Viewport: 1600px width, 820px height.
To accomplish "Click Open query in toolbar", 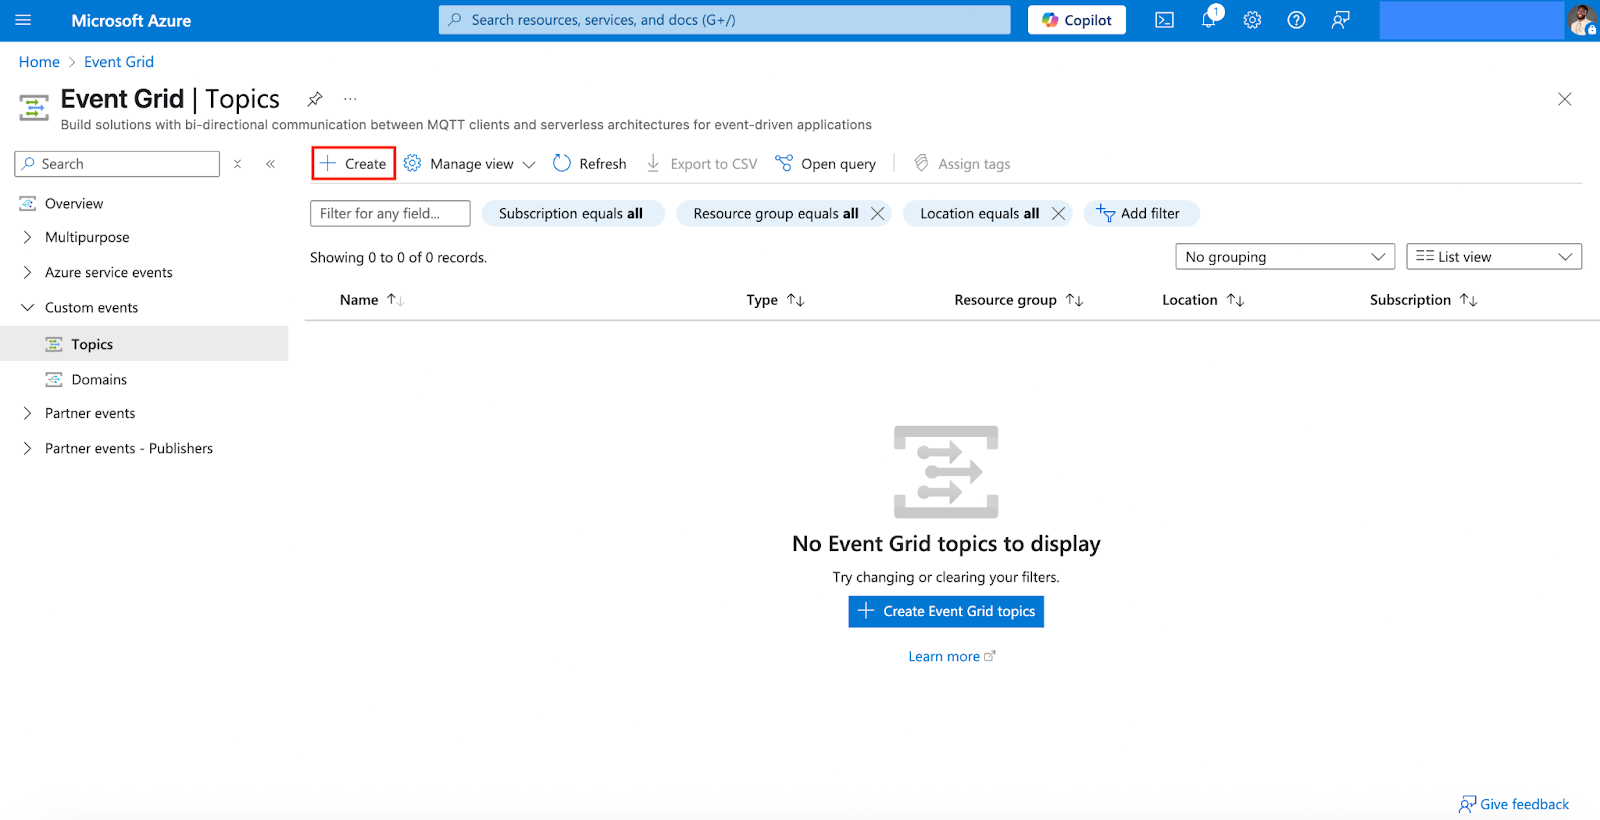I will click(x=826, y=164).
